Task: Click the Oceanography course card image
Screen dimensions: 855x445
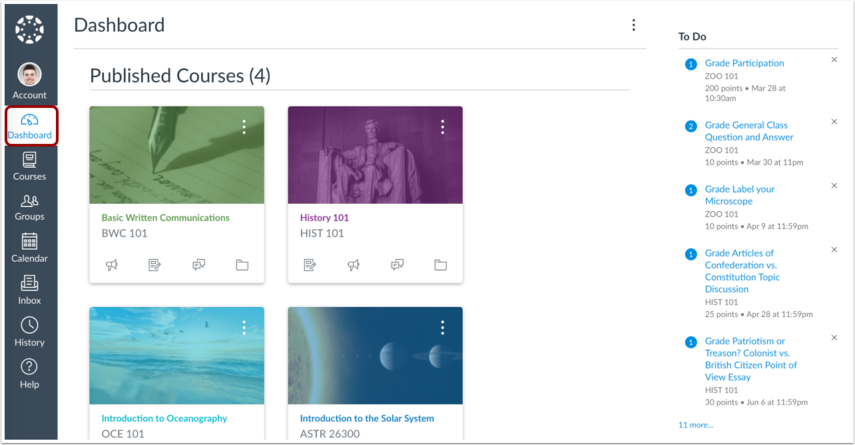Action: (177, 356)
